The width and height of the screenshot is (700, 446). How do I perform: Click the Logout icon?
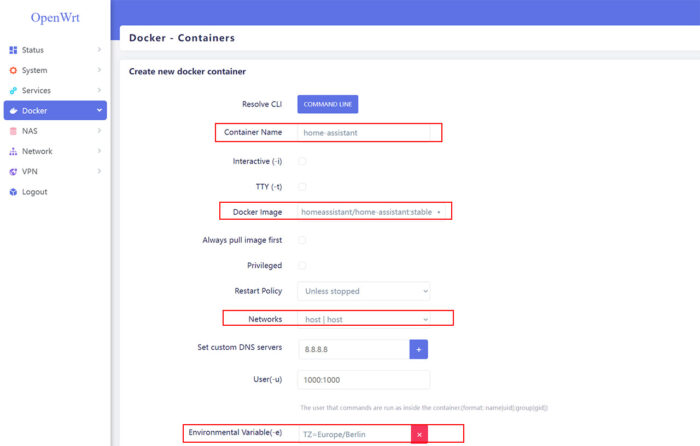(x=13, y=192)
